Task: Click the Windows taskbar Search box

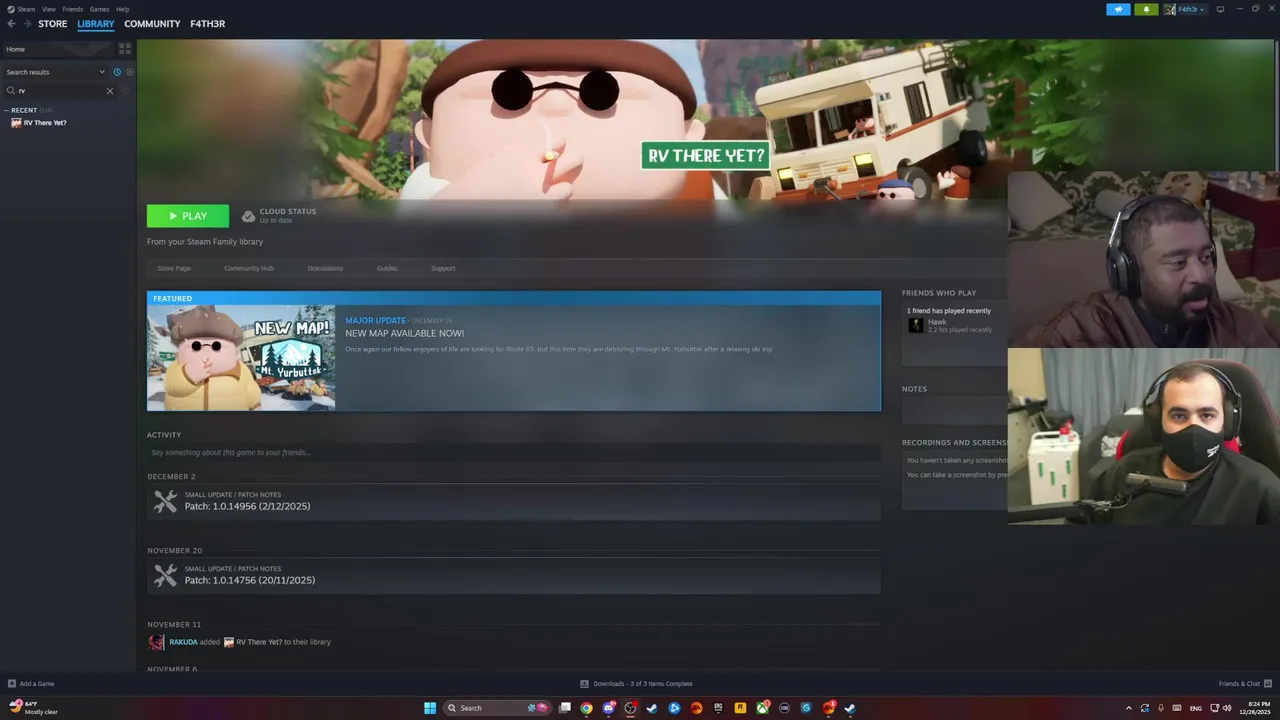Action: [x=497, y=708]
